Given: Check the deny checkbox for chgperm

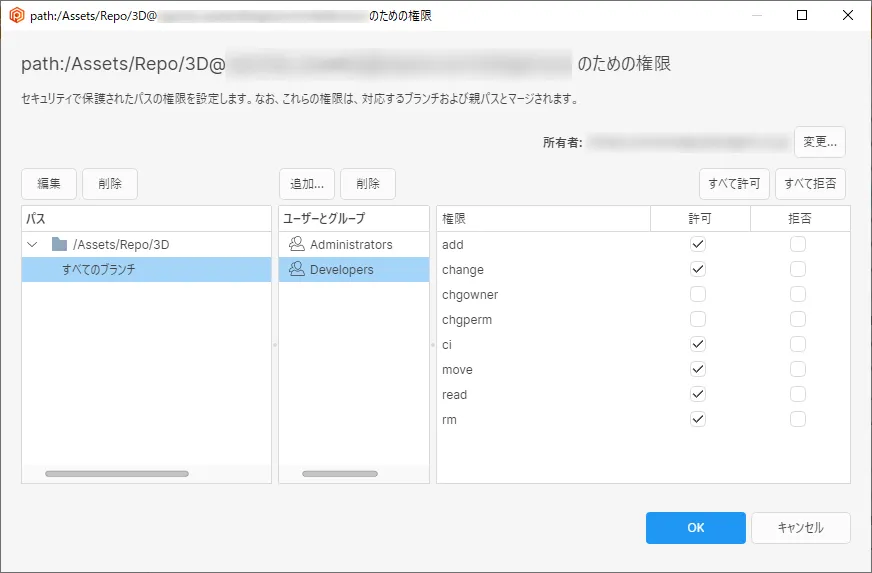Looking at the screenshot, I should coord(797,319).
